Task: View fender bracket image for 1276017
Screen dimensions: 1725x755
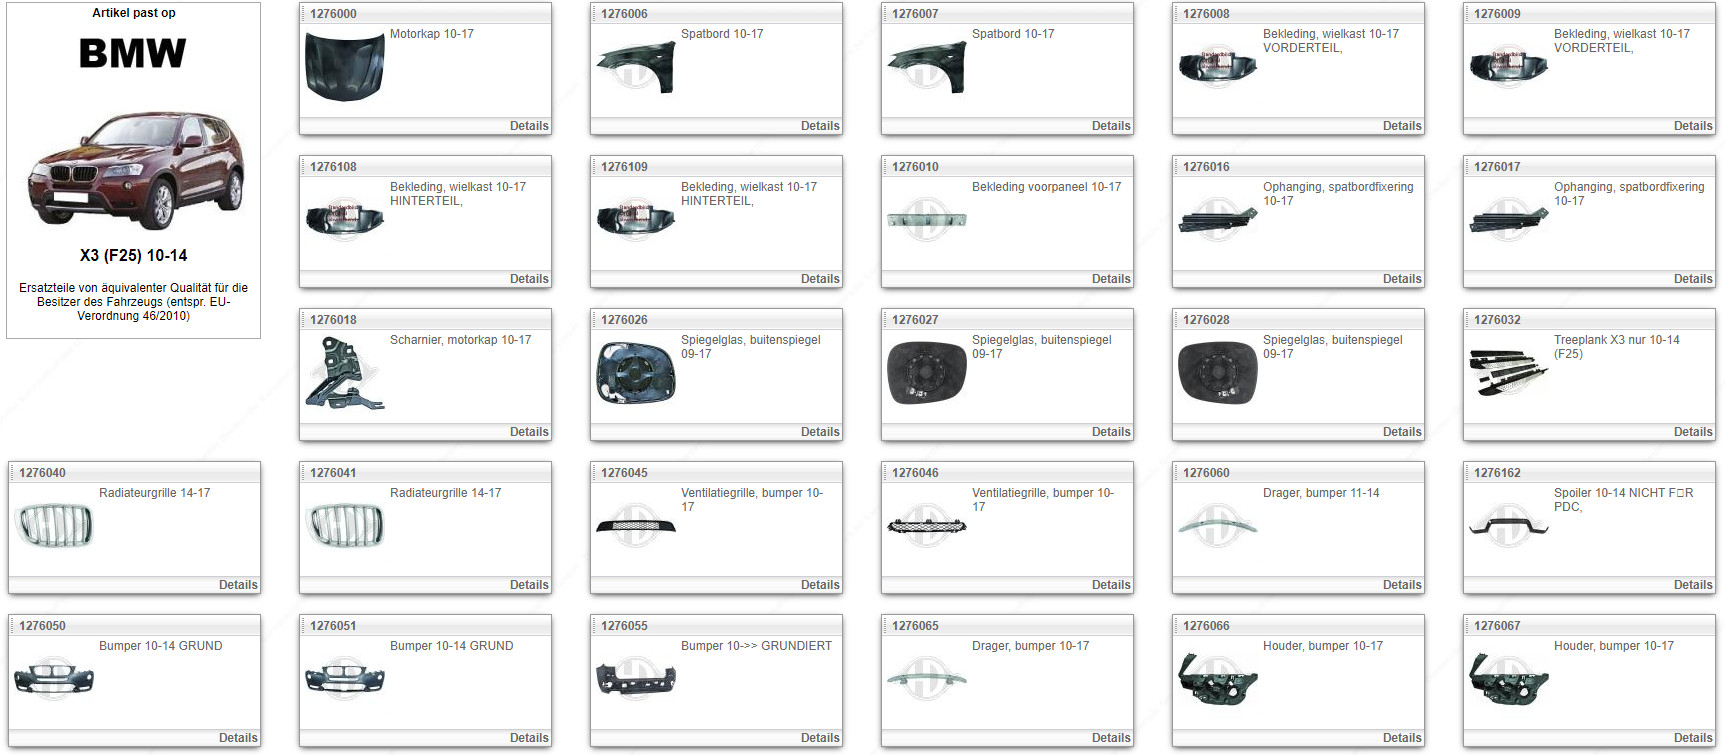Action: tap(1509, 219)
